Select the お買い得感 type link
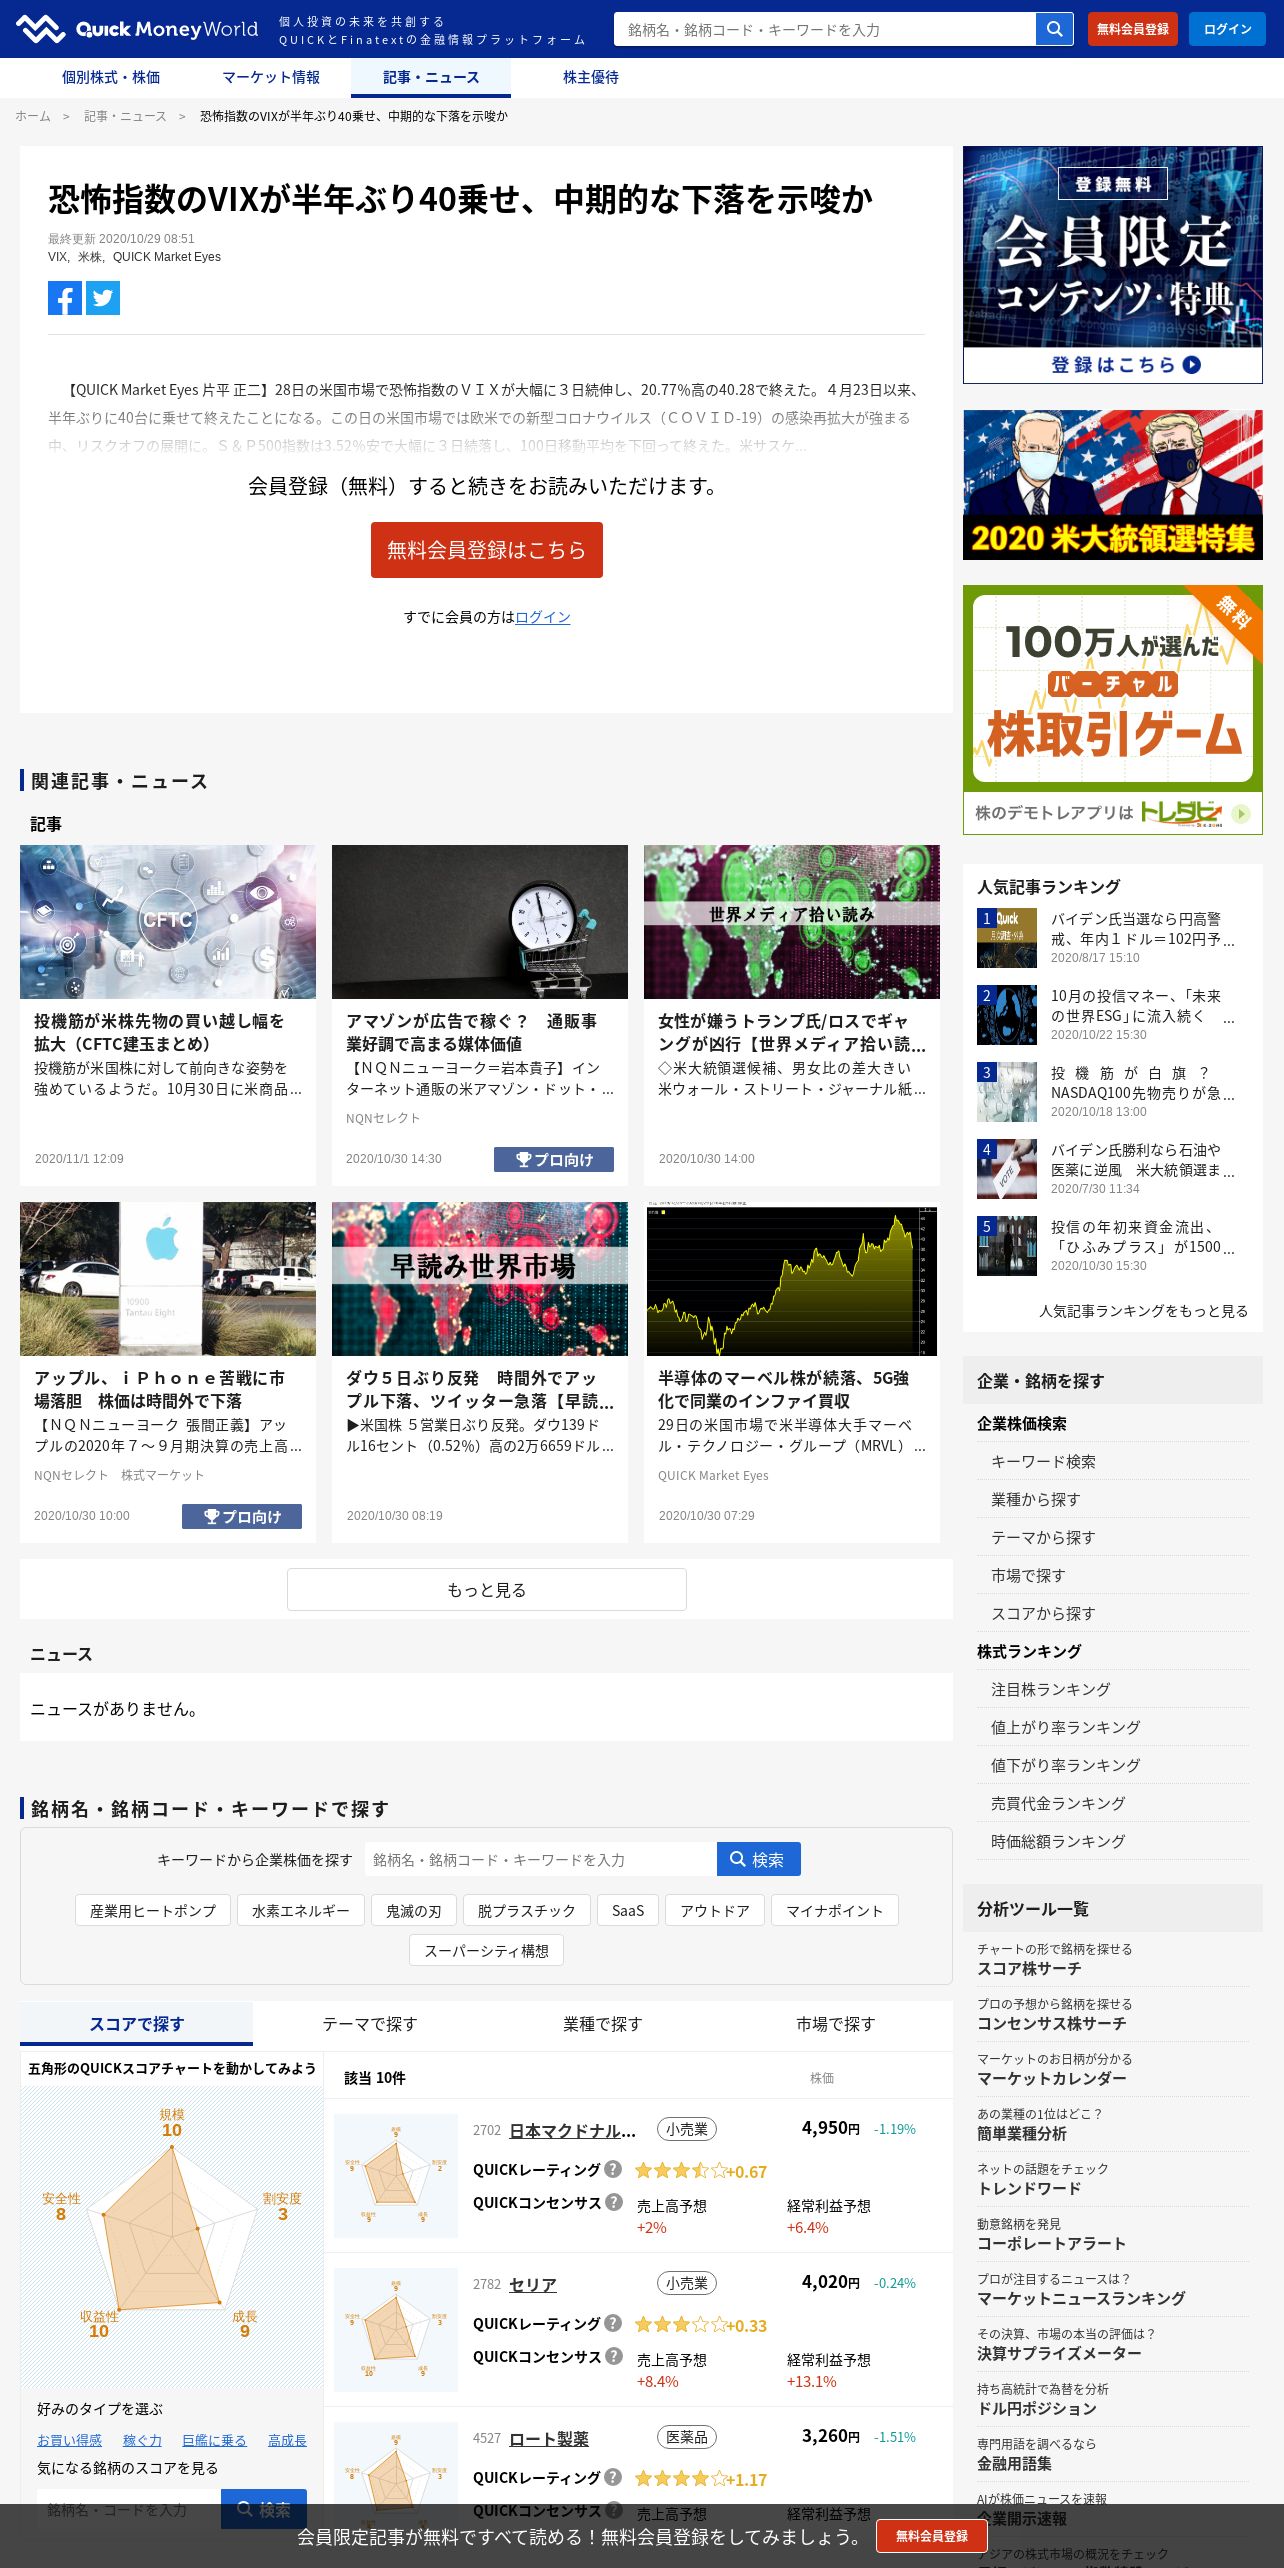 pyautogui.click(x=69, y=2440)
